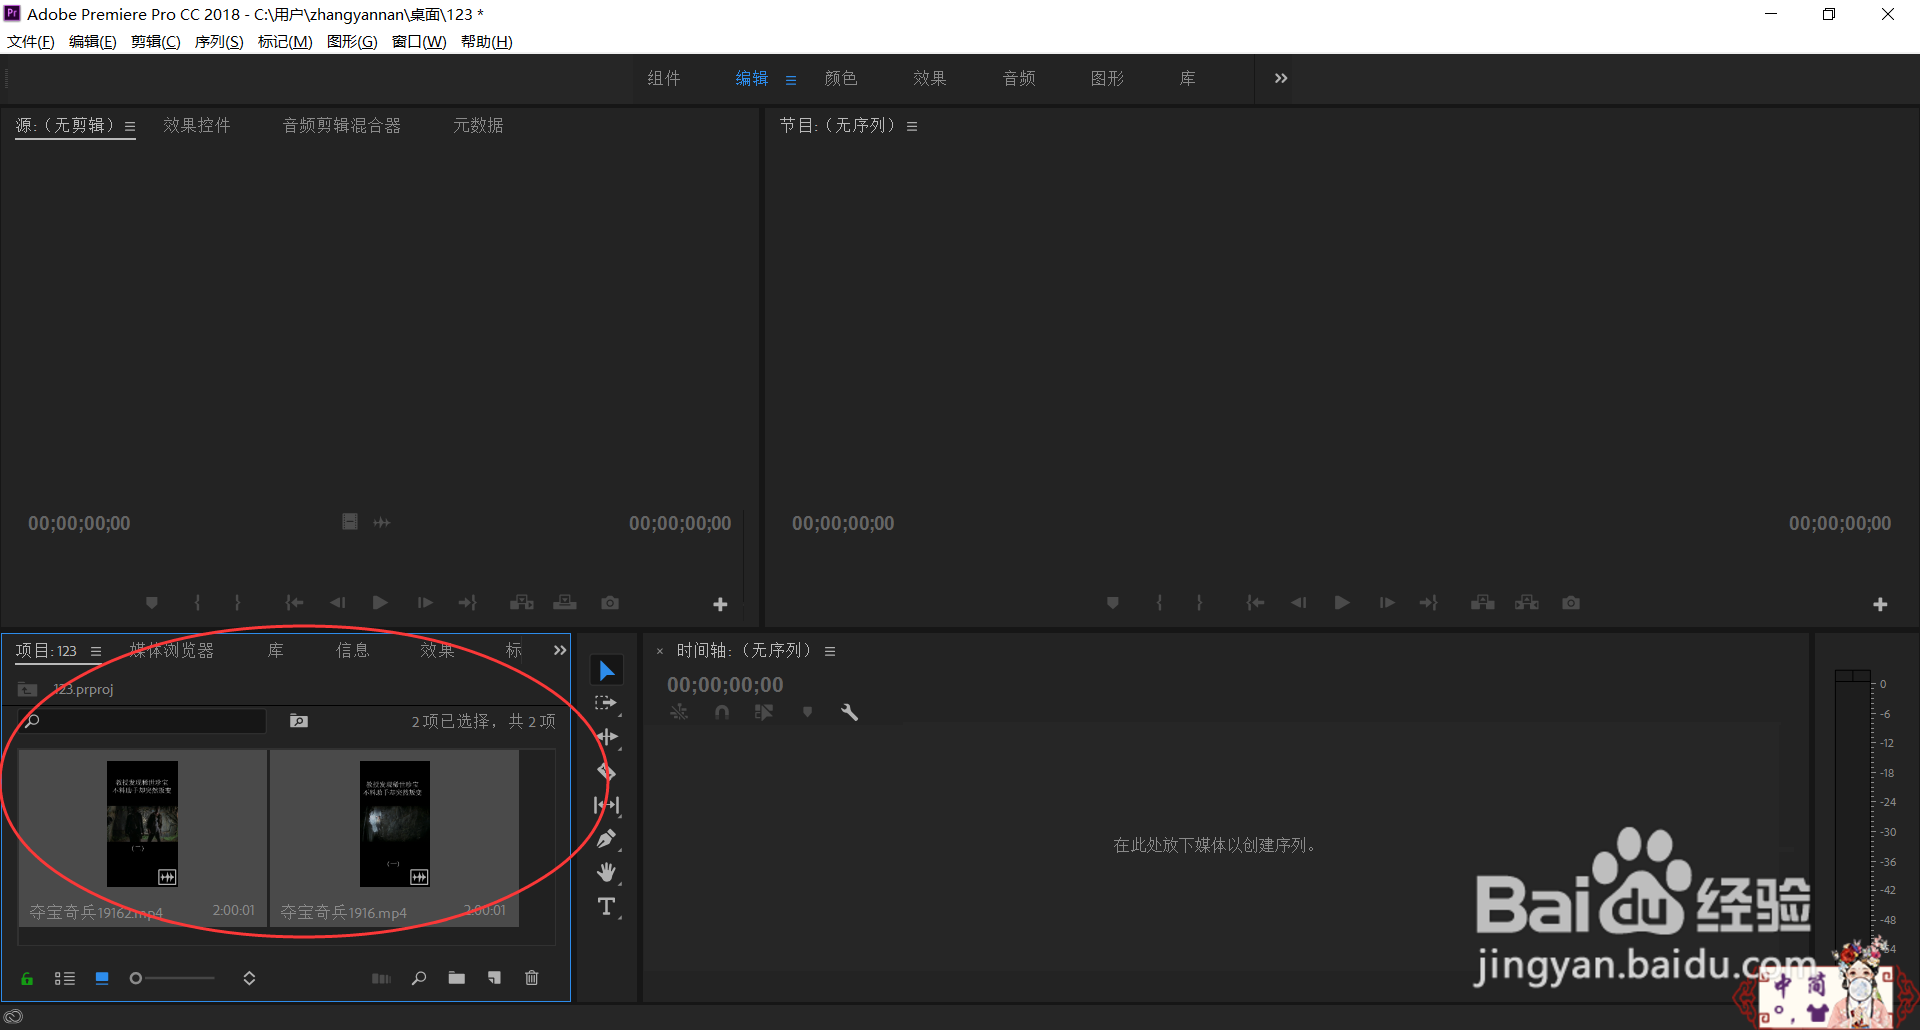The height and width of the screenshot is (1030, 1920).
Task: Step back one frame in source monitor
Action: tap(337, 603)
